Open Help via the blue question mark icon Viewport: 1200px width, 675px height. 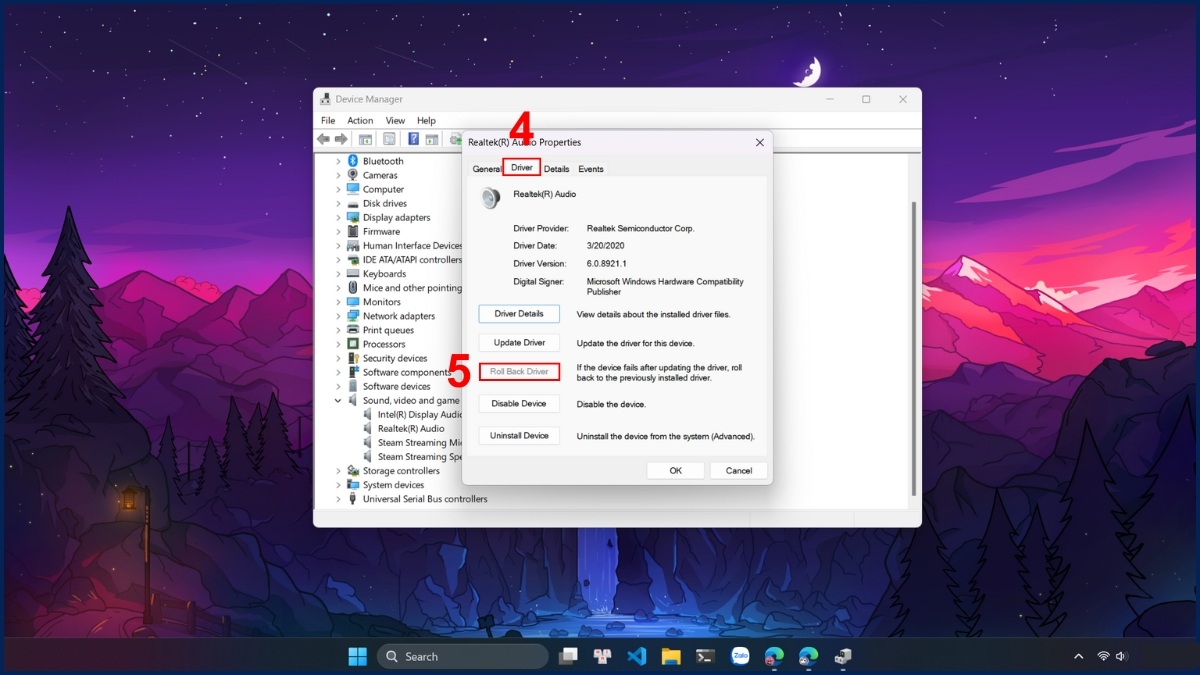pyautogui.click(x=414, y=139)
